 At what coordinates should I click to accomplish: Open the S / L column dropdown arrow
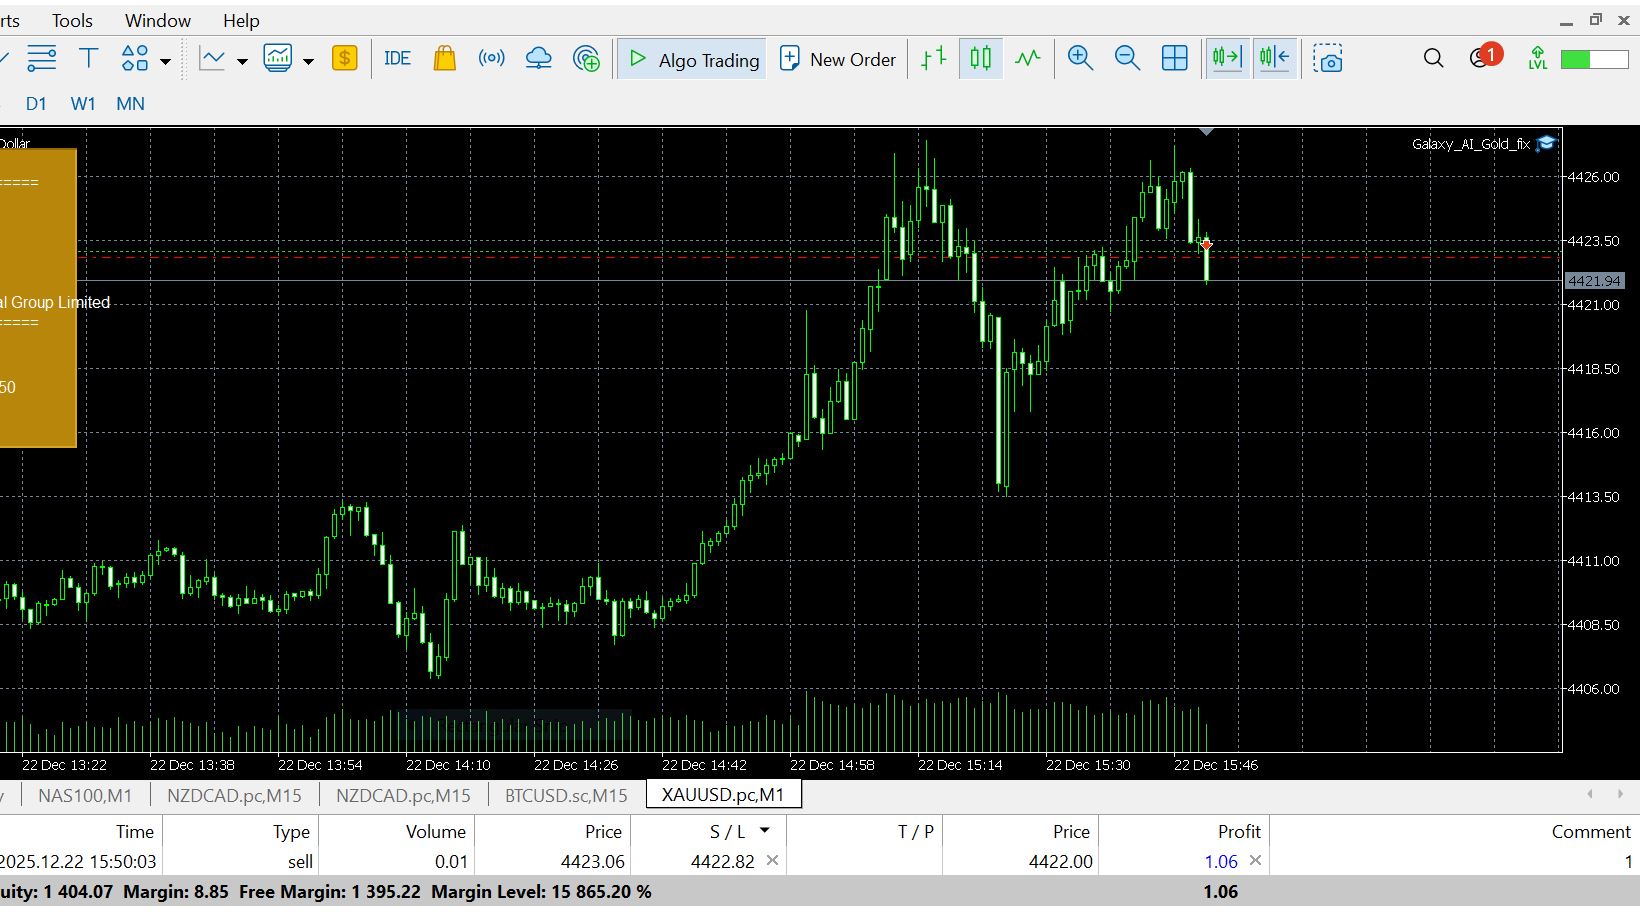click(765, 831)
